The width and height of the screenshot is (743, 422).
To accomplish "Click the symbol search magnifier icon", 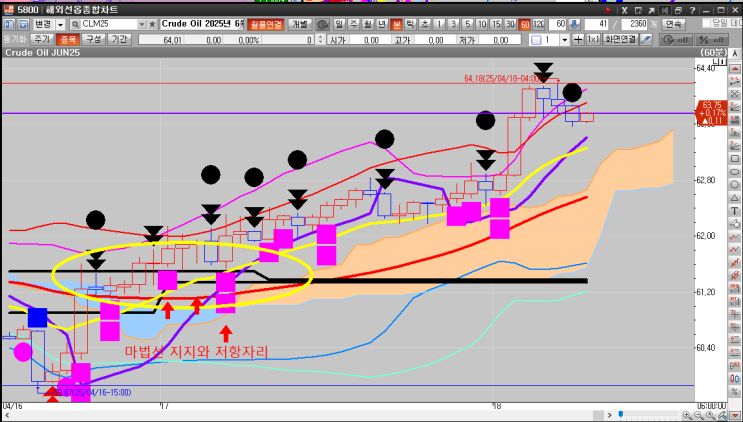I will pyautogui.click(x=75, y=24).
